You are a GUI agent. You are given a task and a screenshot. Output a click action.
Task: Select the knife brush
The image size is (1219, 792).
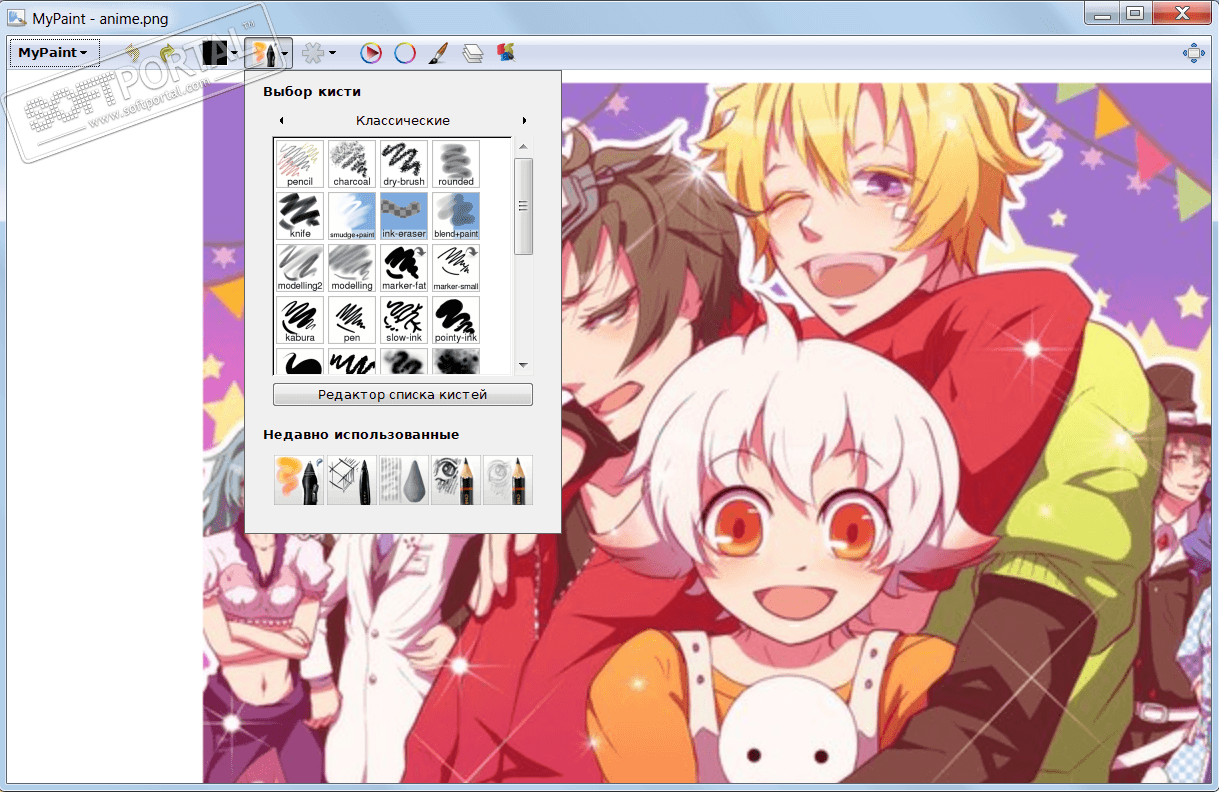300,216
